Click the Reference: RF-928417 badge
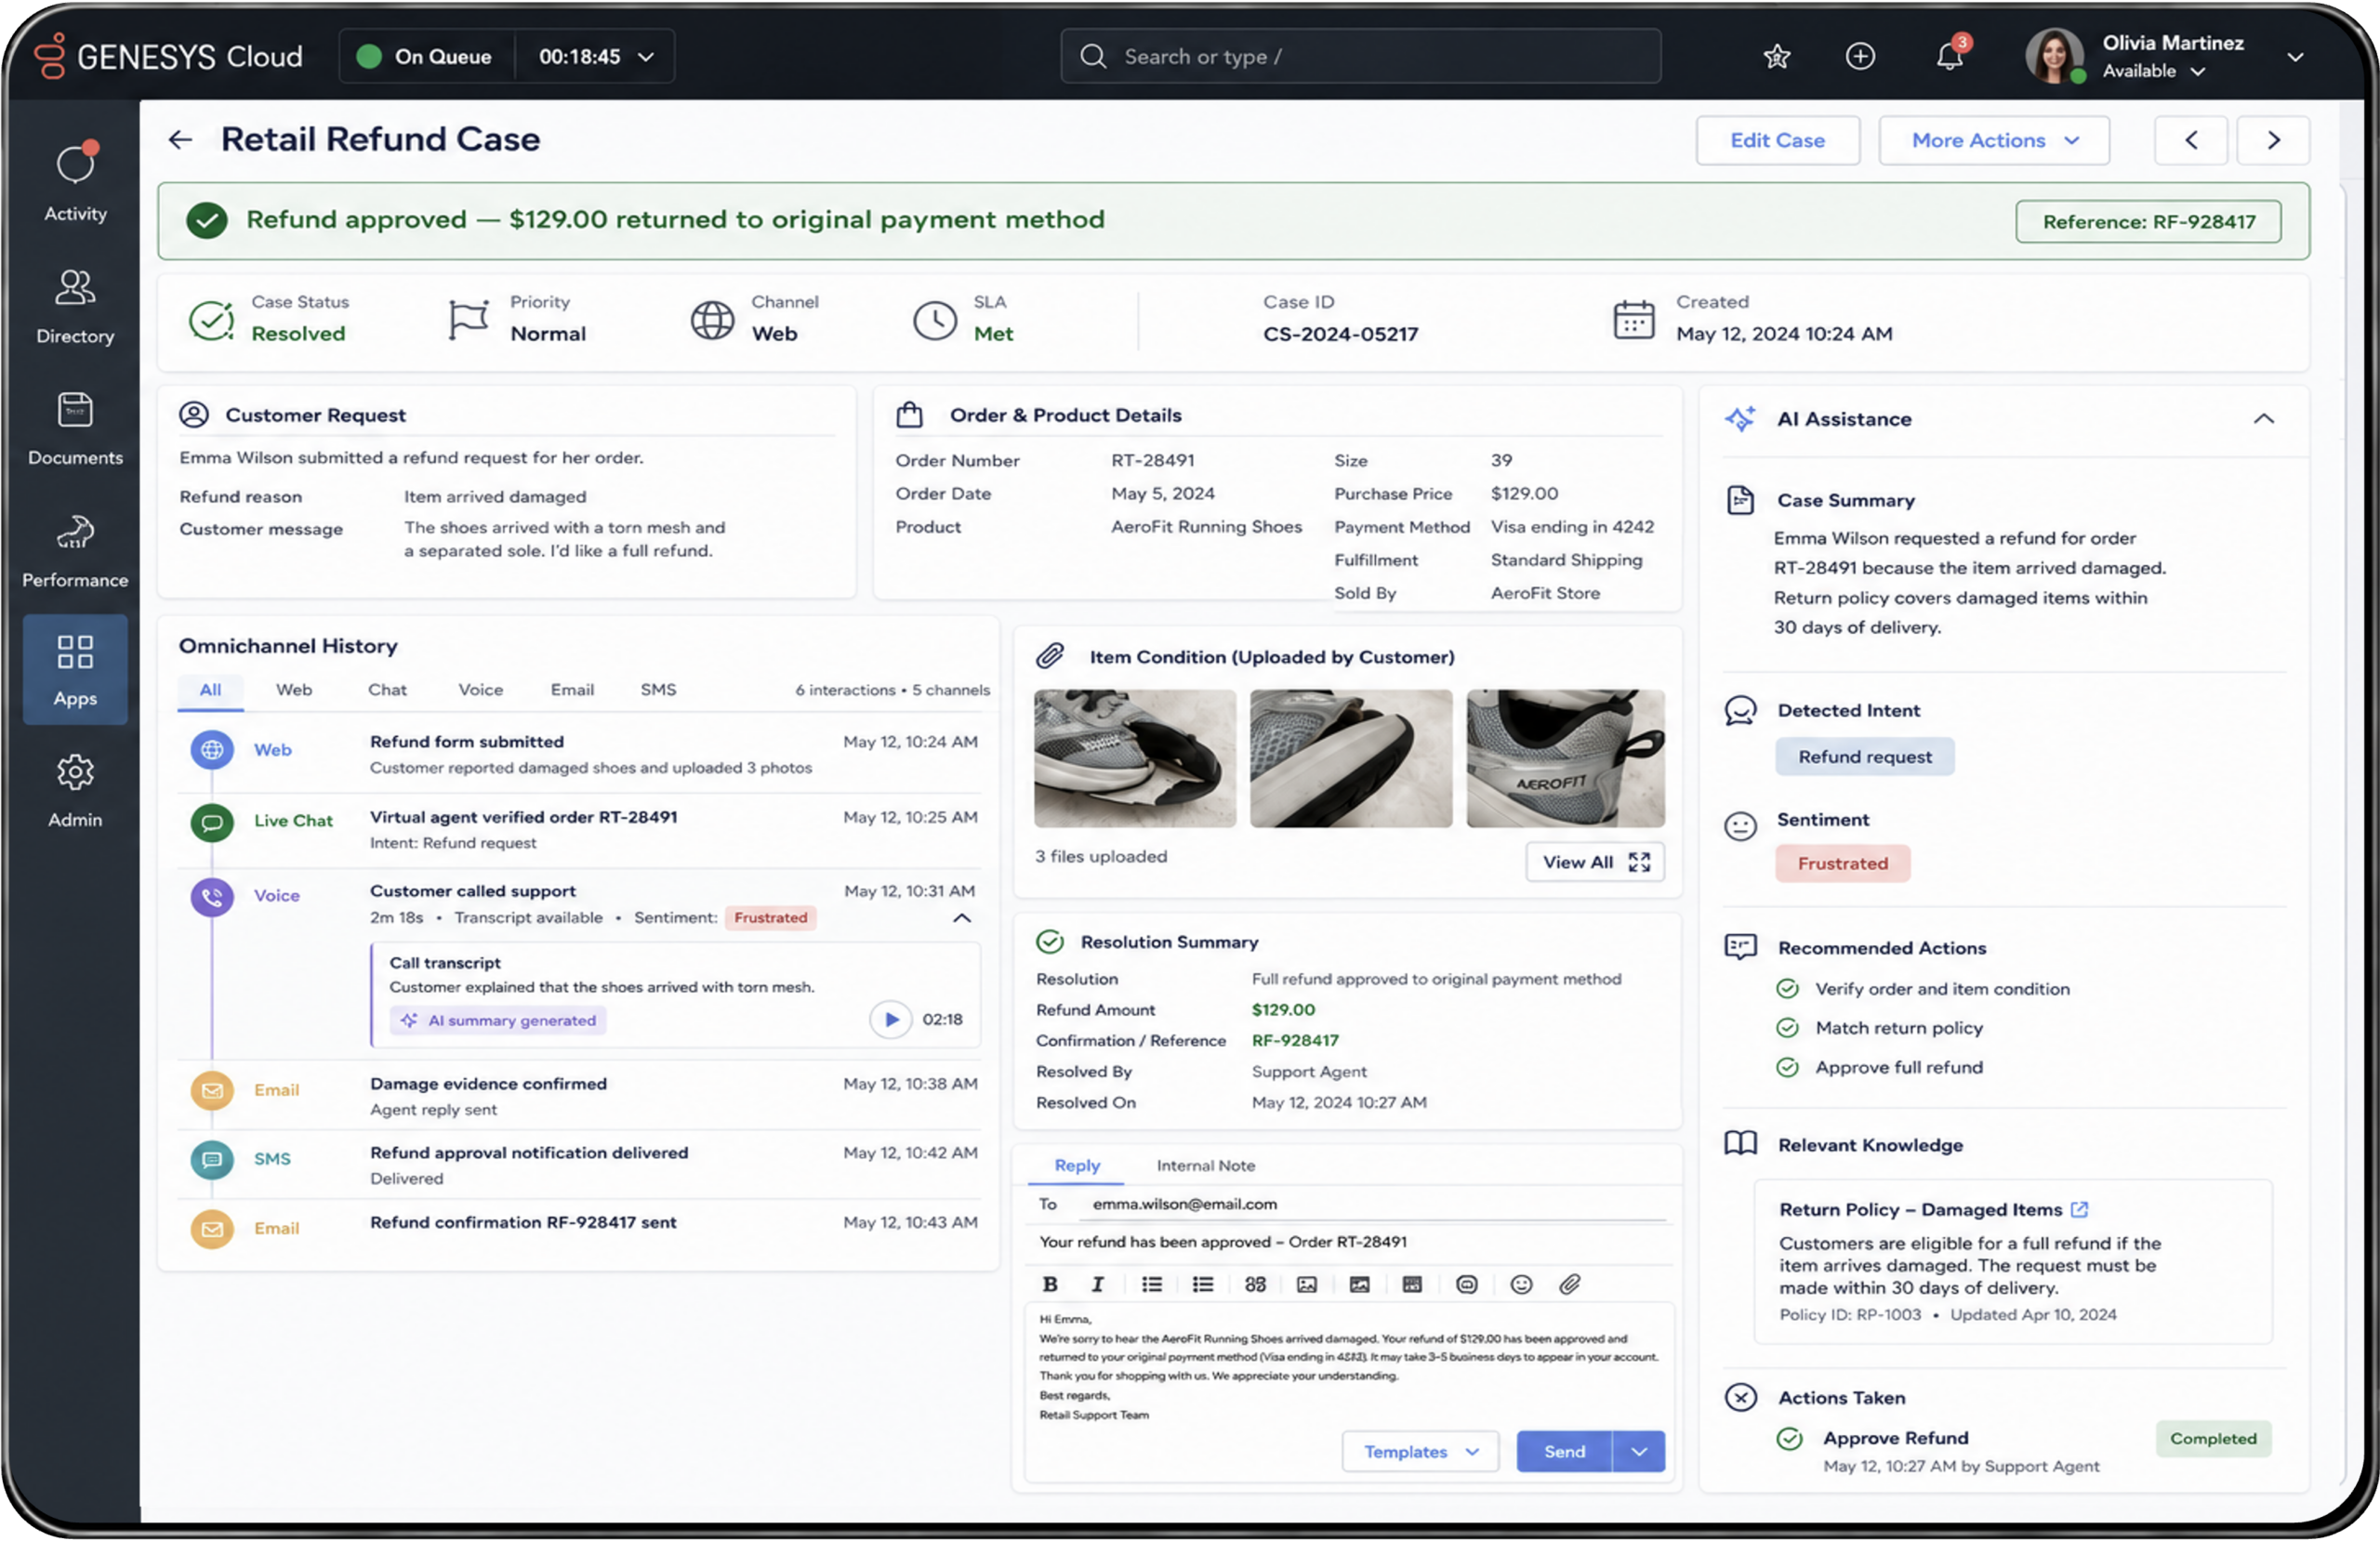Screen dimensions: 2380x1541 pos(2148,221)
